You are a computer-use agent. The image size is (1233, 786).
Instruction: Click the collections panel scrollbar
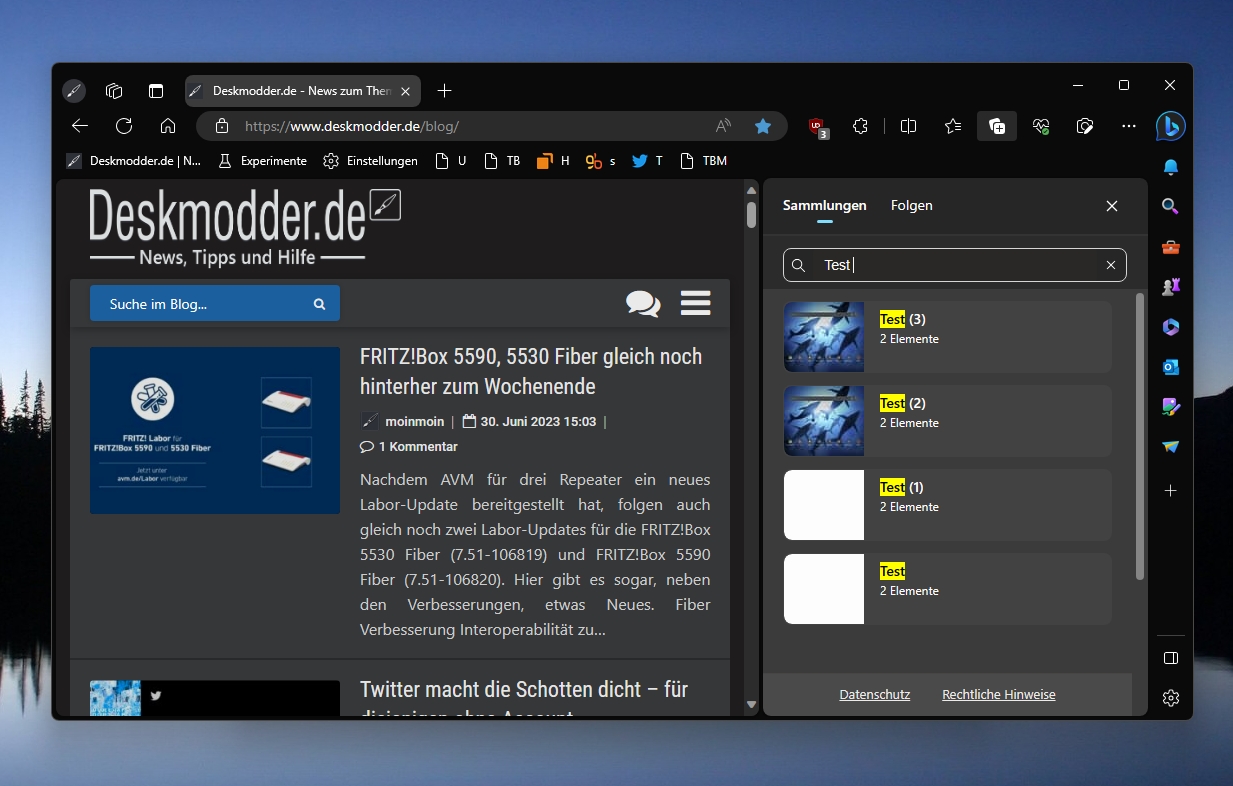[x=1140, y=436]
